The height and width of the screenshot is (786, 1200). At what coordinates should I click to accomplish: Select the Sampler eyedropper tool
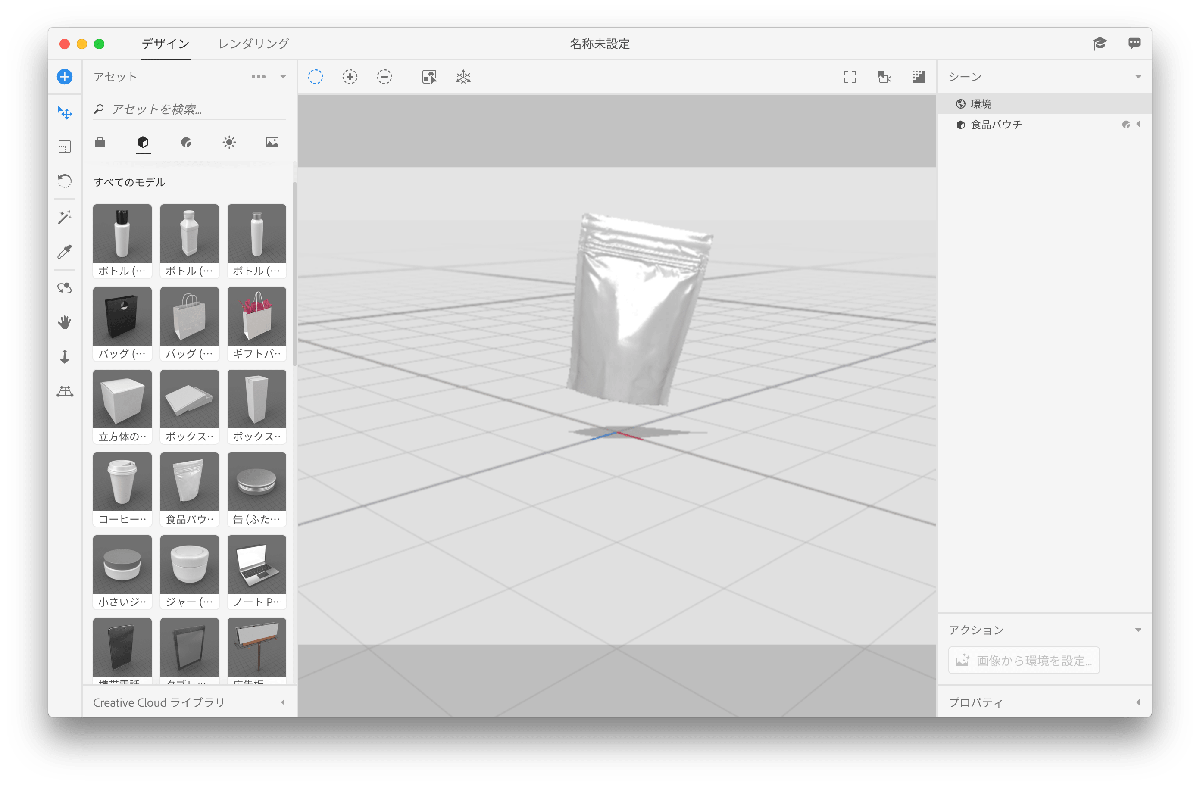[x=64, y=252]
